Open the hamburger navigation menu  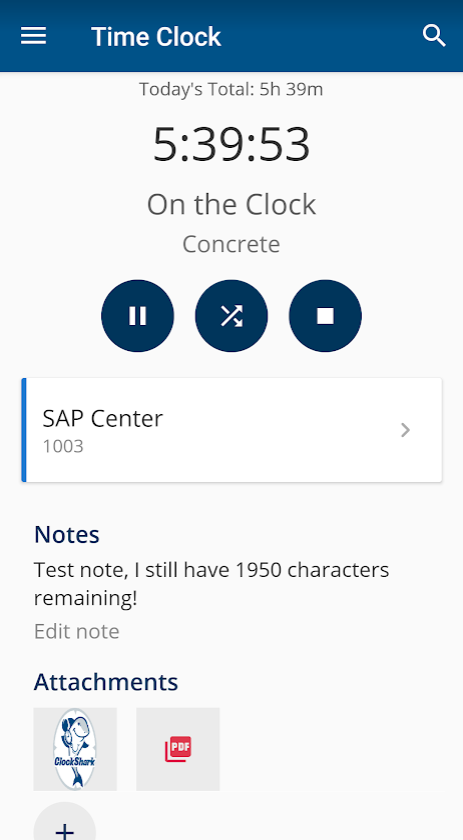pyautogui.click(x=33, y=36)
